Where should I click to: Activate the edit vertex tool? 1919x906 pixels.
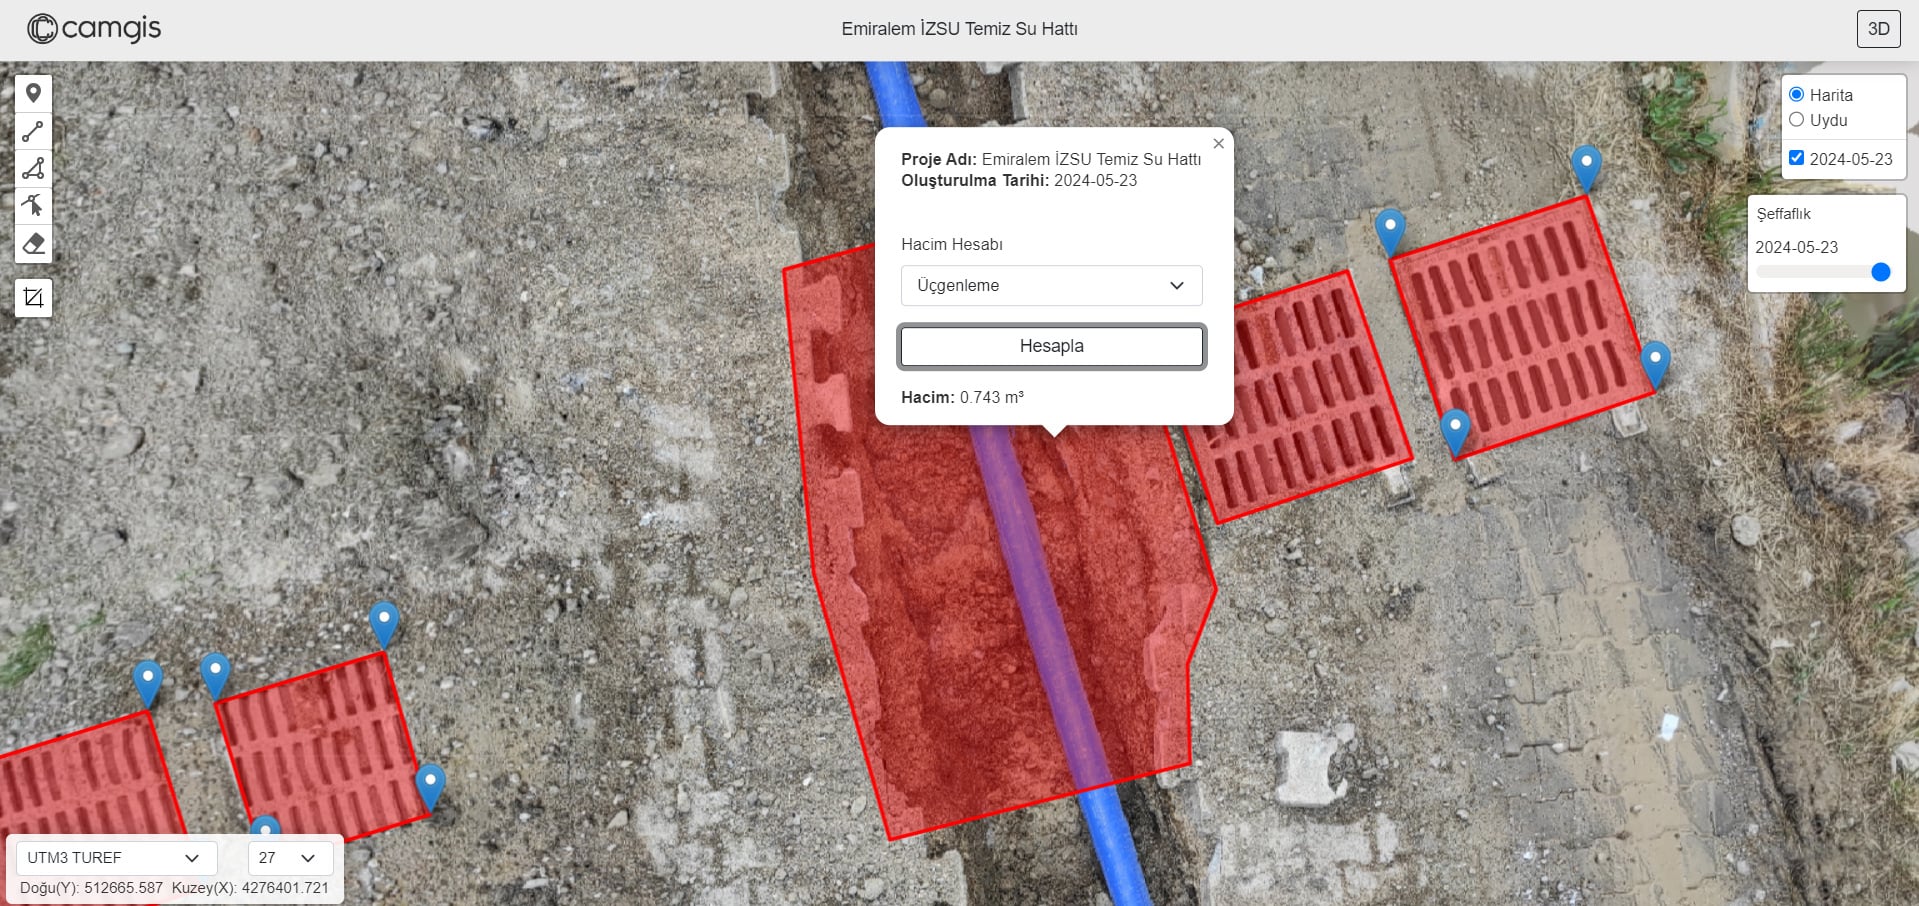click(33, 206)
